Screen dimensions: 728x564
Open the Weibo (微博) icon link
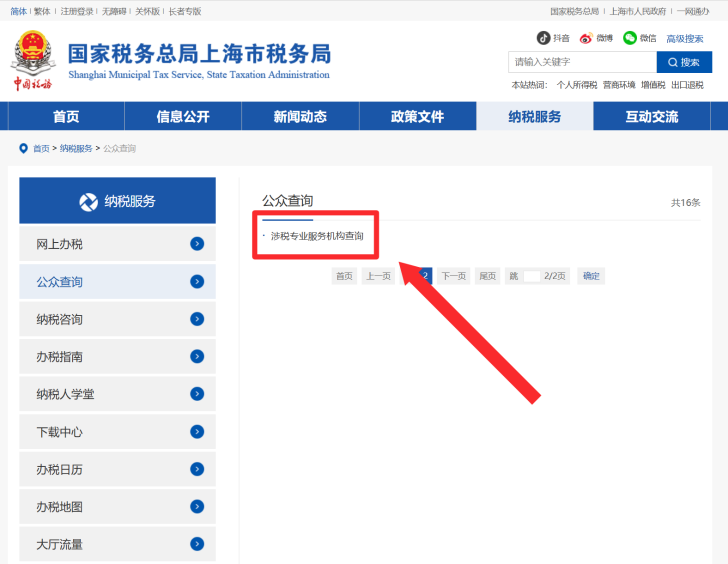(x=586, y=38)
